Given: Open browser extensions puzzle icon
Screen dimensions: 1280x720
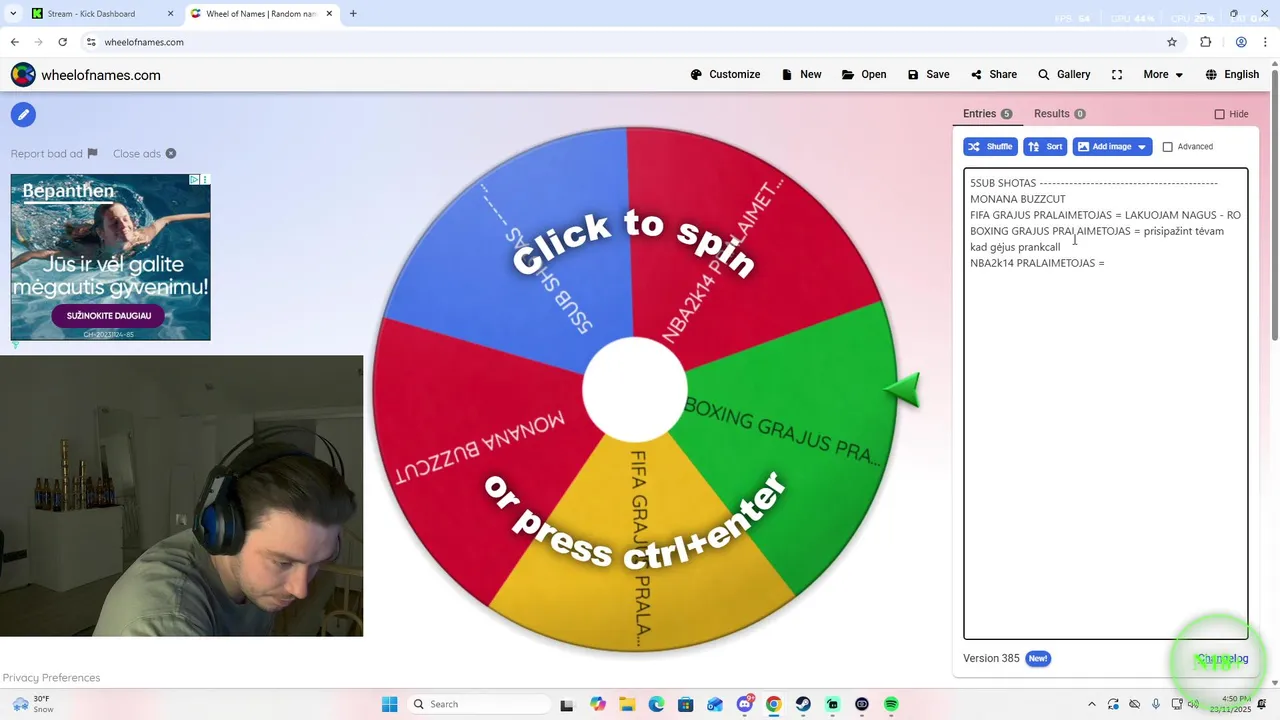Looking at the screenshot, I should coord(1205,42).
